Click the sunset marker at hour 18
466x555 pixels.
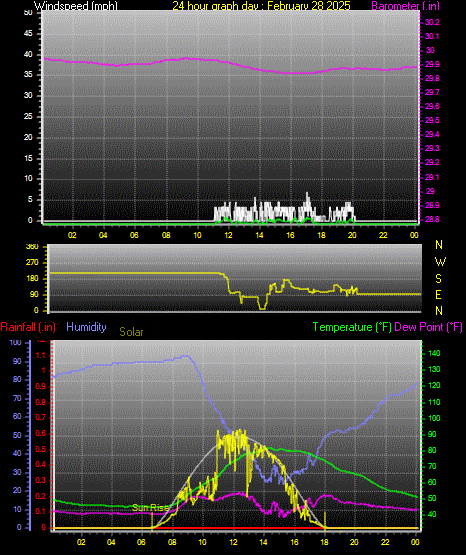point(325,520)
